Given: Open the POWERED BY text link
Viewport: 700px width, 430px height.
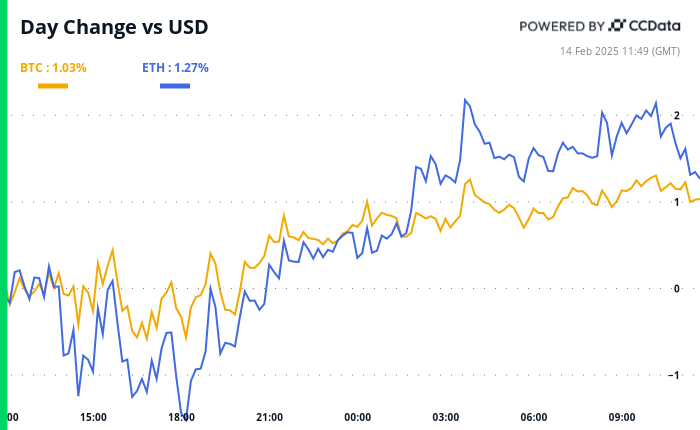Looking at the screenshot, I should (x=561, y=26).
